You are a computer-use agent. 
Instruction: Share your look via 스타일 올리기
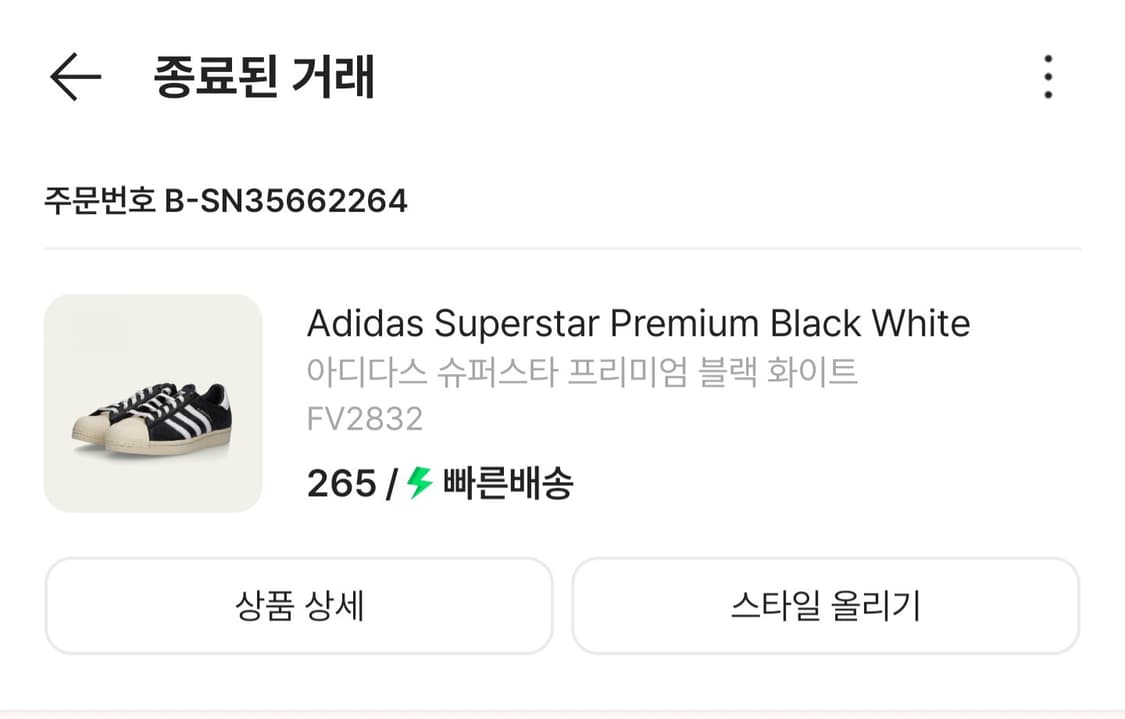(827, 605)
